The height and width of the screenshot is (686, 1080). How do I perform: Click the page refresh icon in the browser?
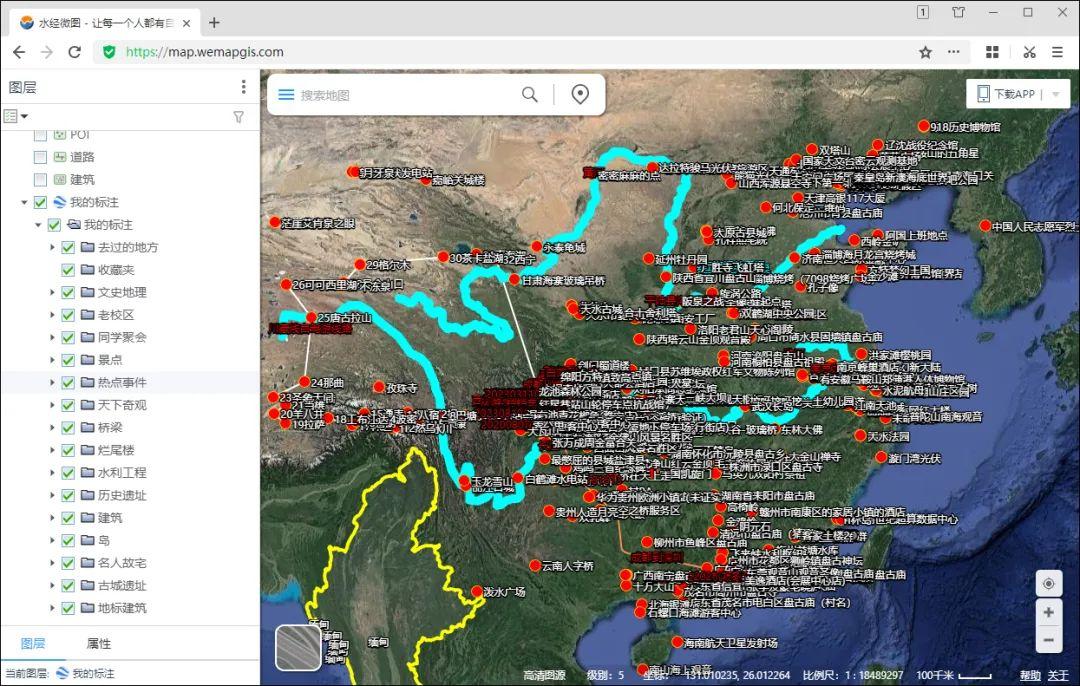point(75,51)
